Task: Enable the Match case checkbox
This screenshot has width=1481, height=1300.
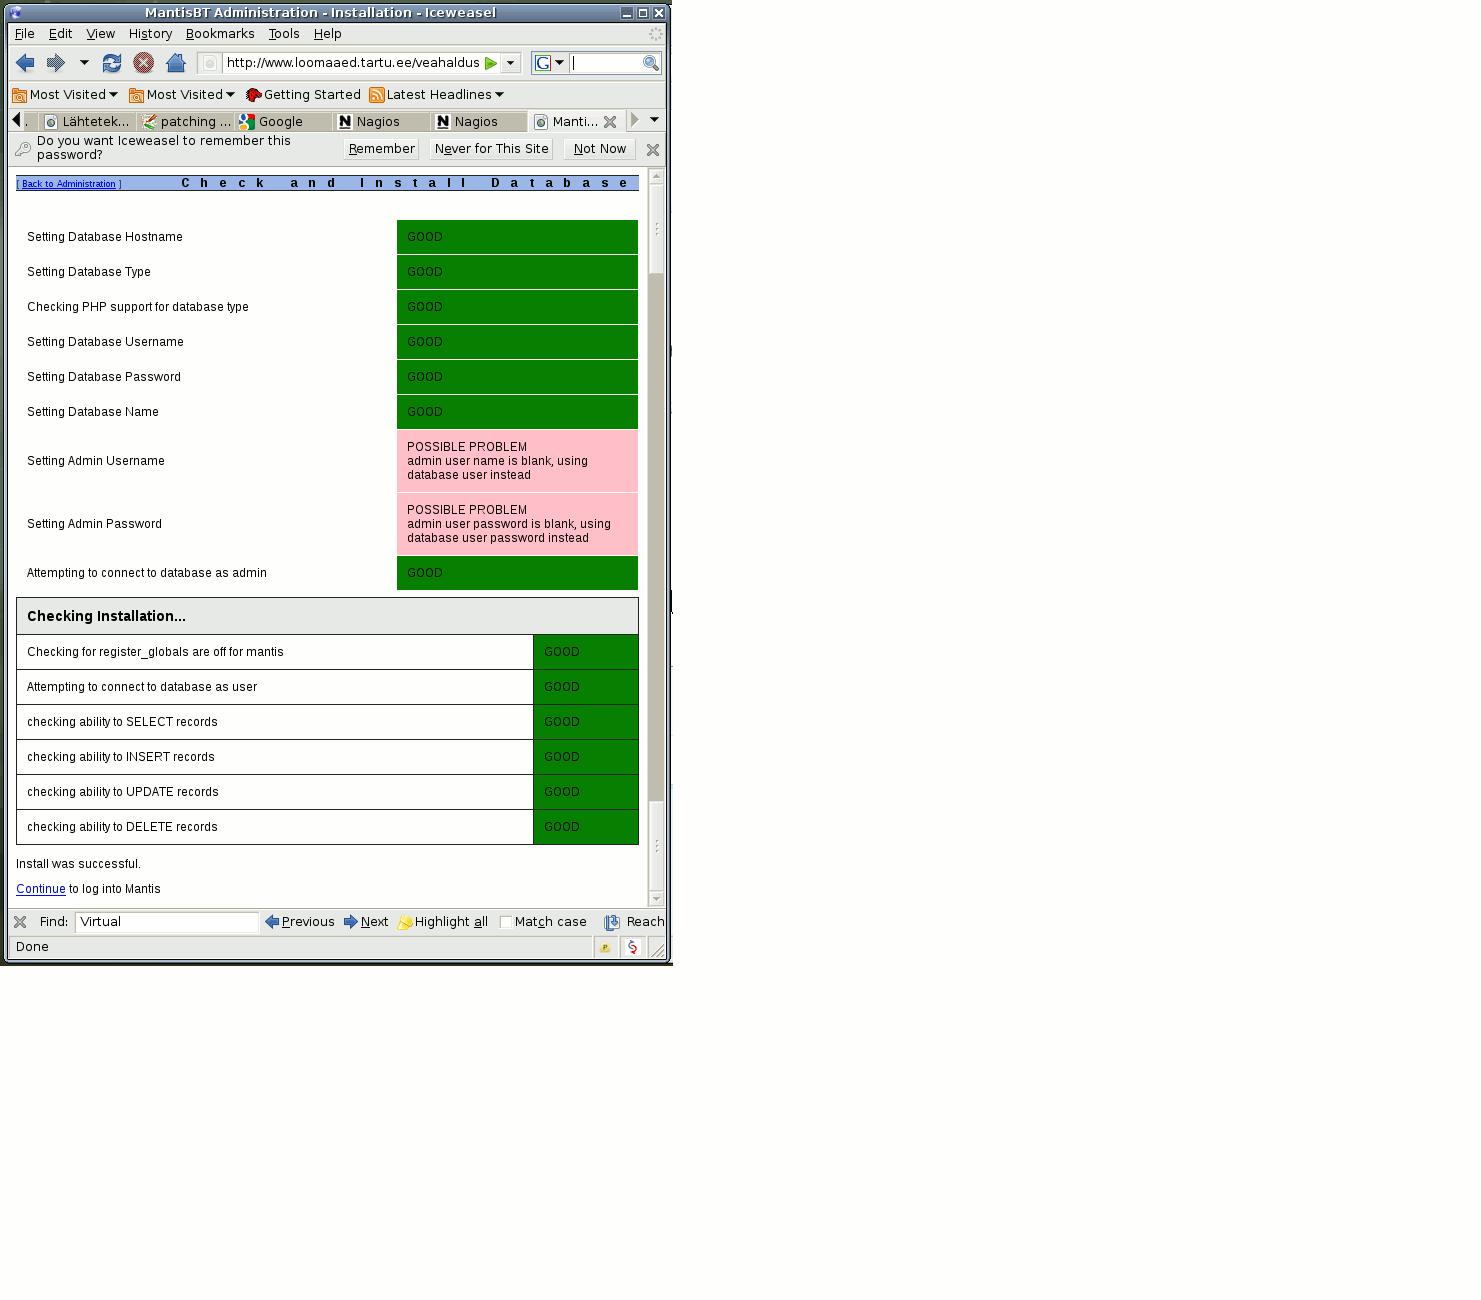Action: [x=506, y=922]
